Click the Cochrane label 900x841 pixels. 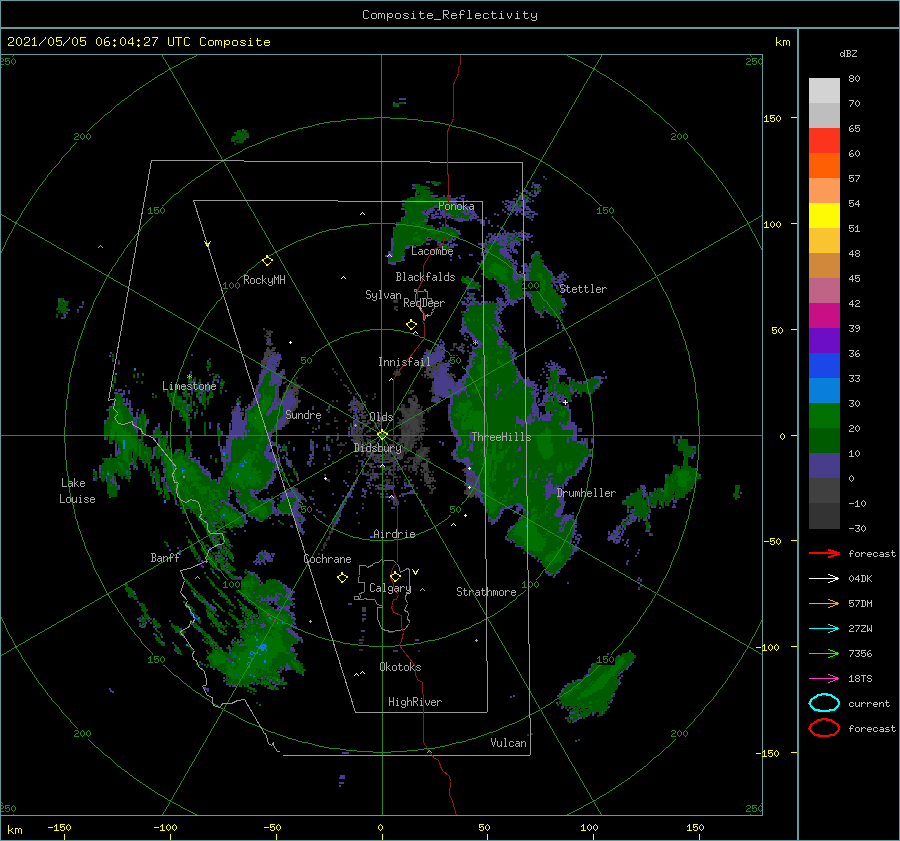pos(327,559)
